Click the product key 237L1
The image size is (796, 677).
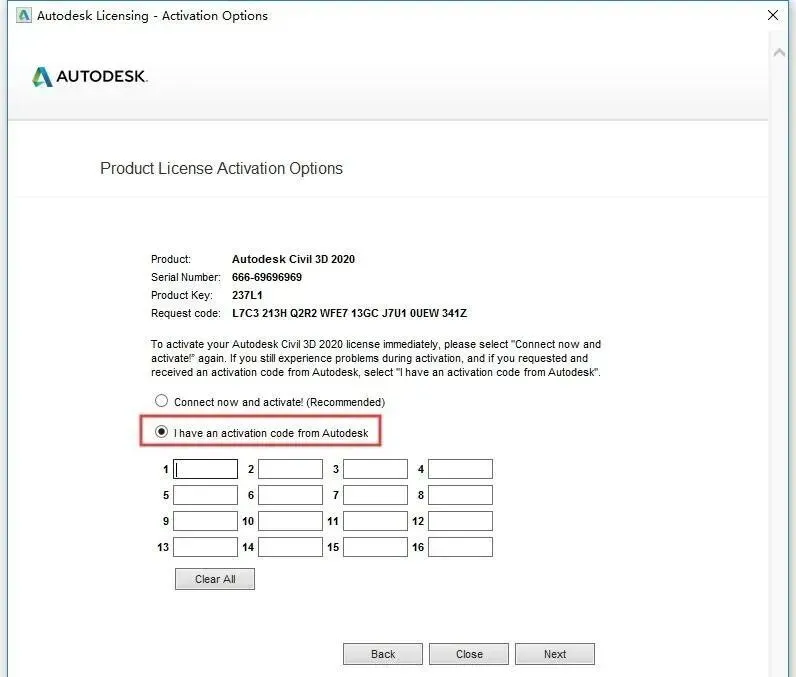click(247, 295)
